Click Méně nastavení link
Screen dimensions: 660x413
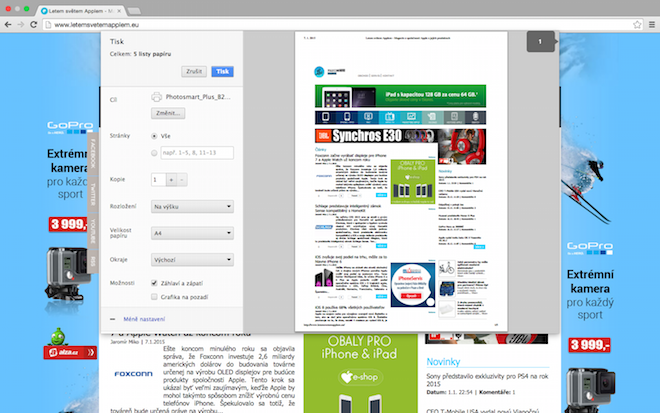[x=144, y=319]
